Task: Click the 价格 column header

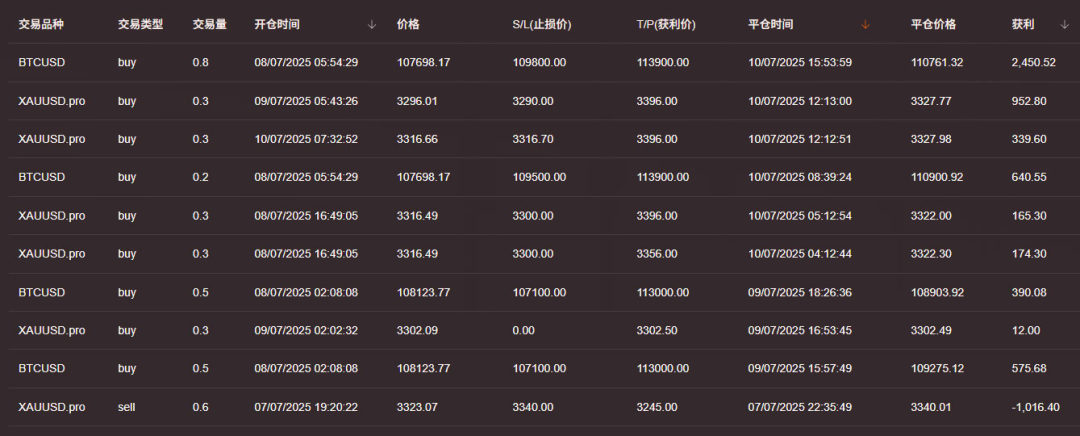Action: (x=408, y=24)
